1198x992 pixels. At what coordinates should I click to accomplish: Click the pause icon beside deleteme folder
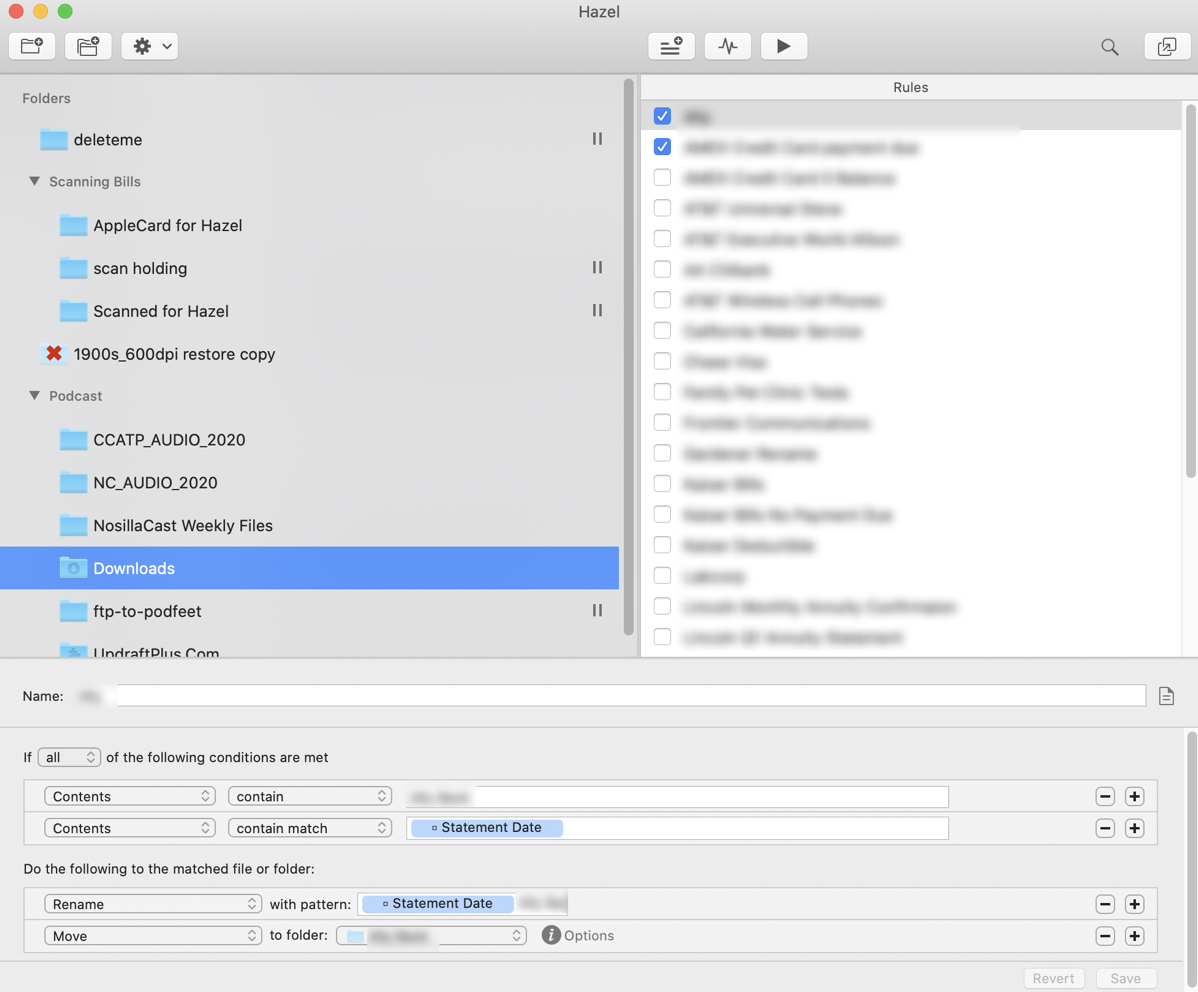597,139
